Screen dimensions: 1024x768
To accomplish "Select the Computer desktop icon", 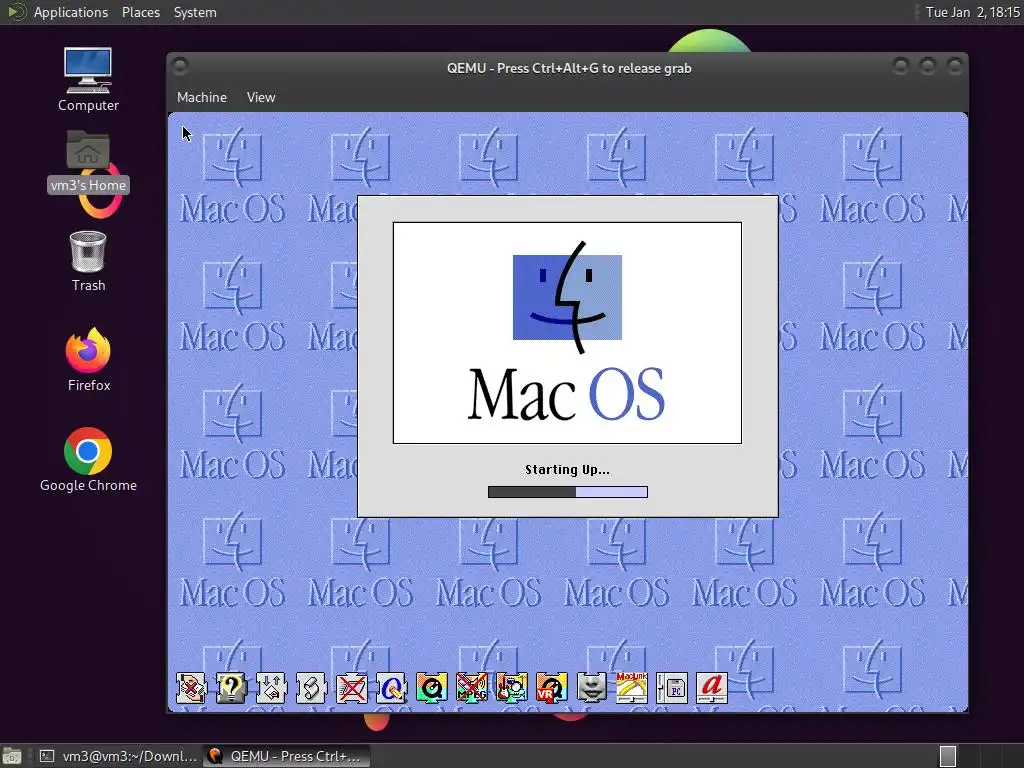I will (x=88, y=80).
